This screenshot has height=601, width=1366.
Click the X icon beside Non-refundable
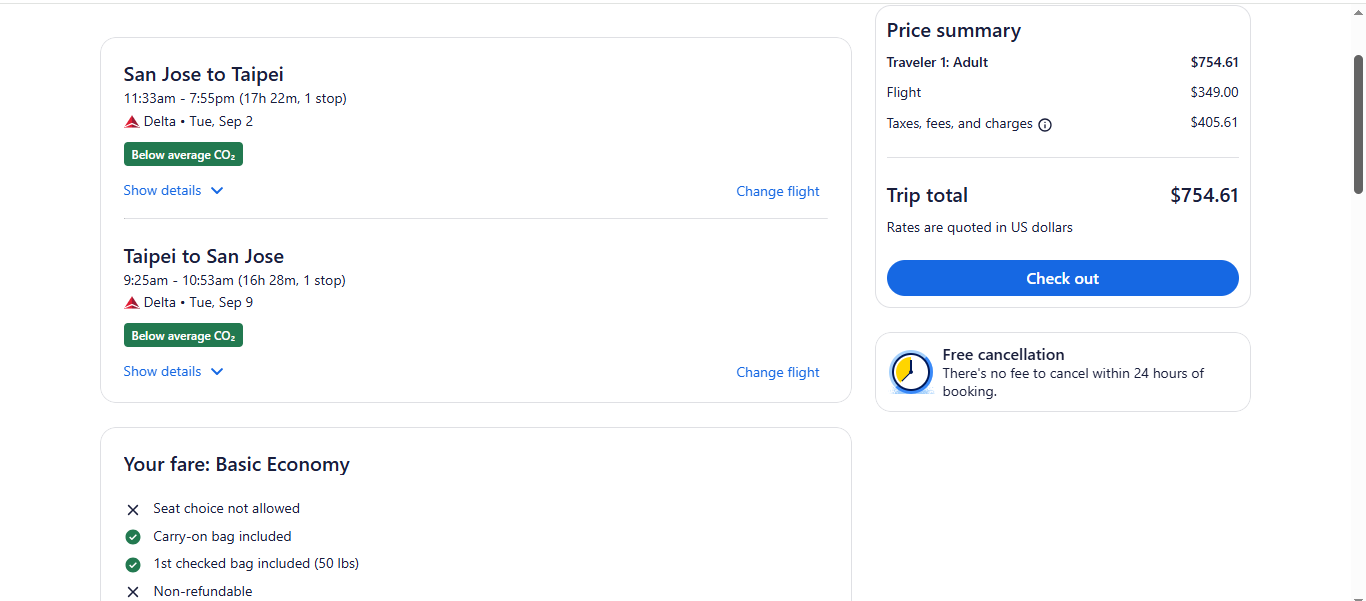click(x=133, y=592)
